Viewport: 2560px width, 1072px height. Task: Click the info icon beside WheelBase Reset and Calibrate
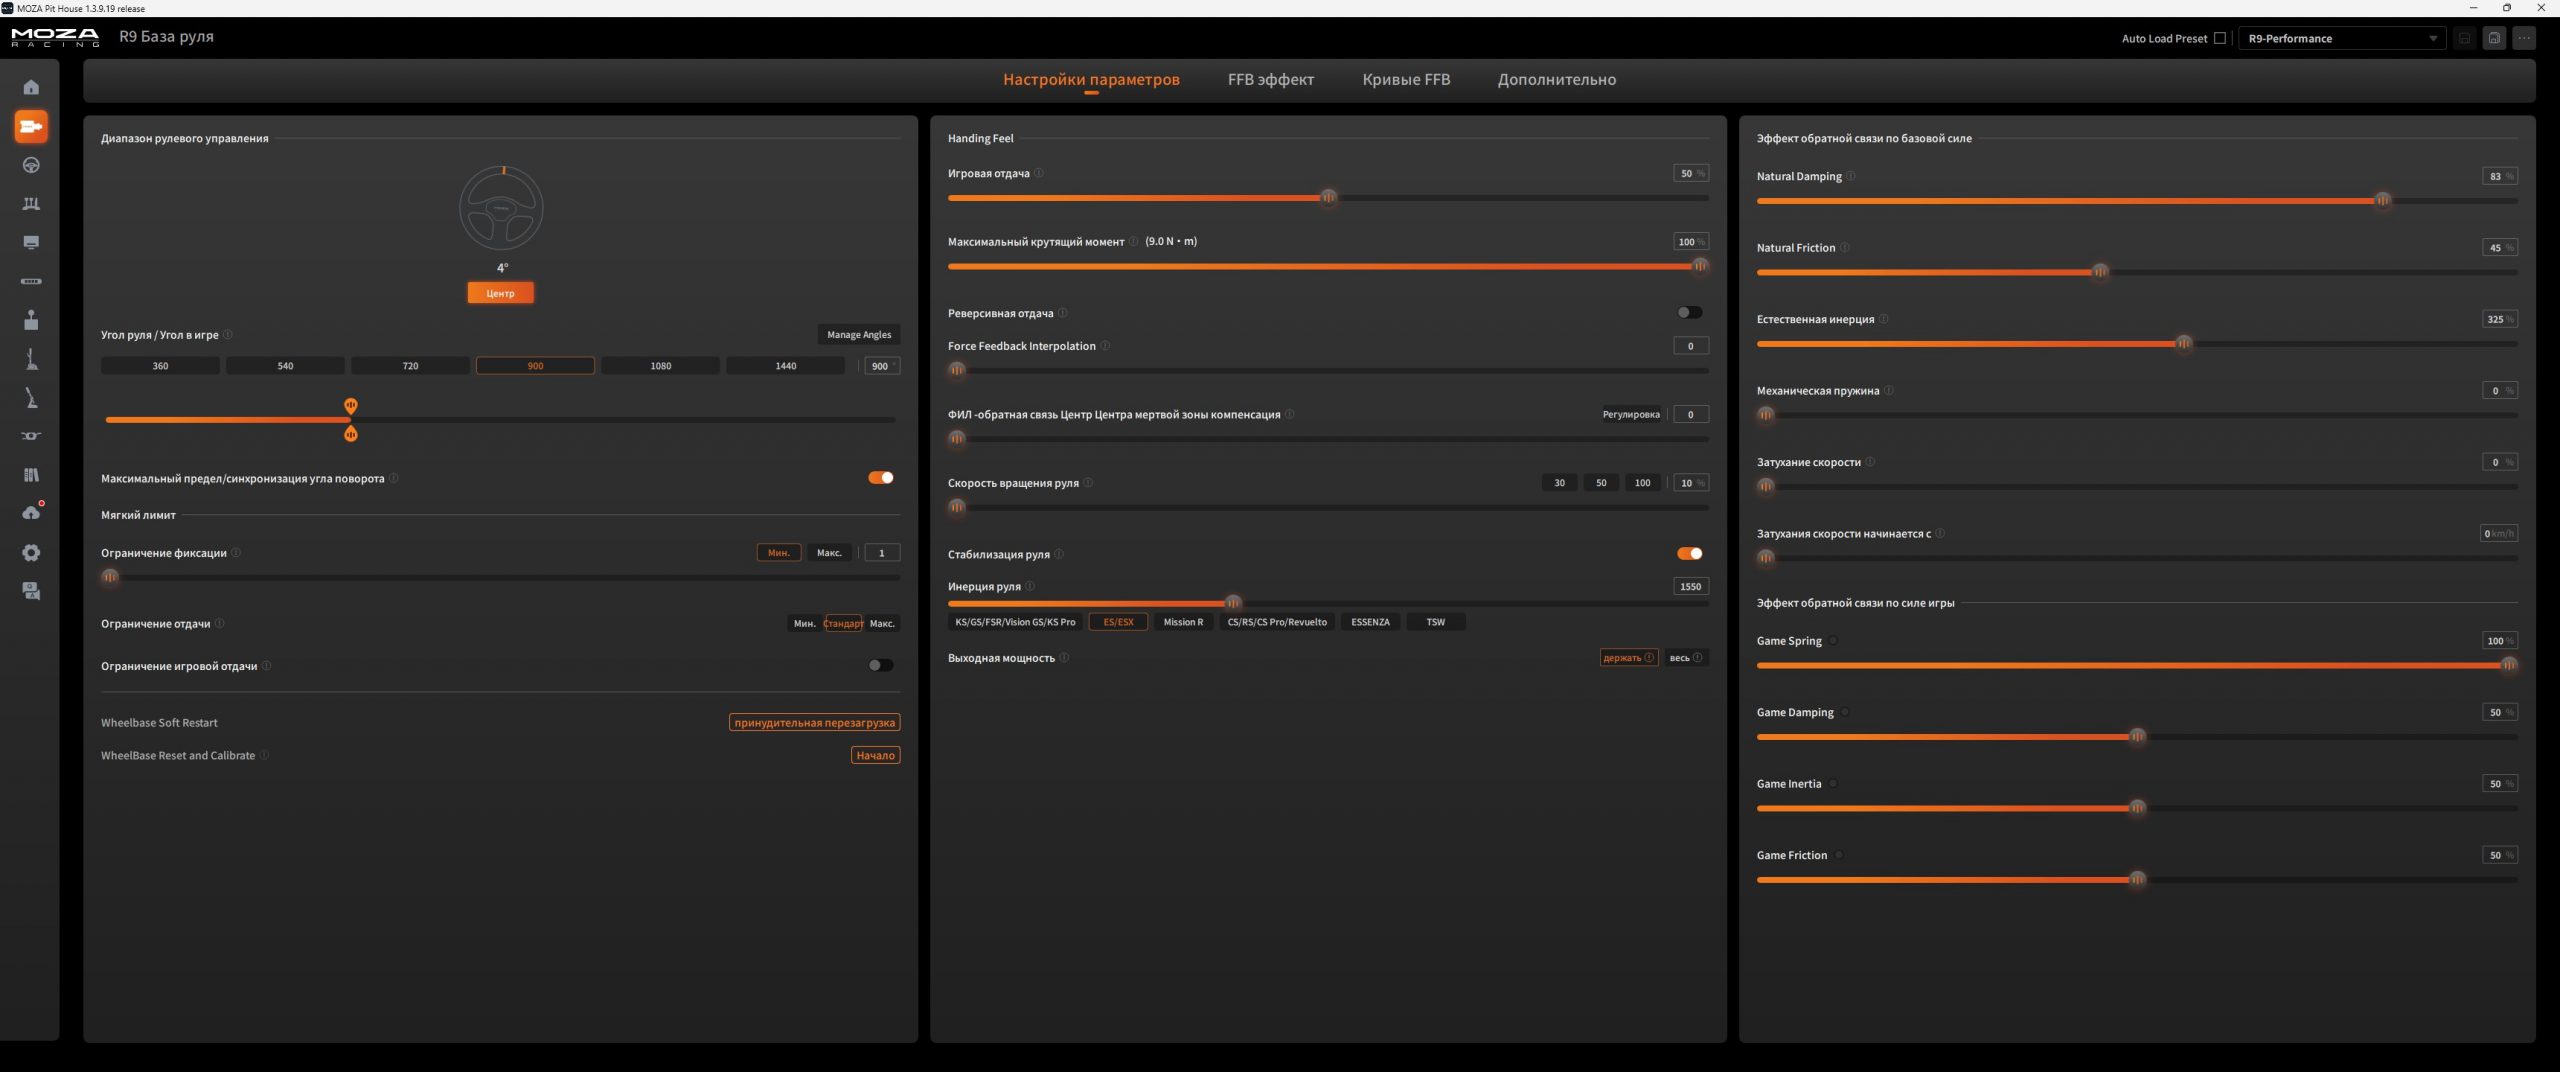click(264, 755)
